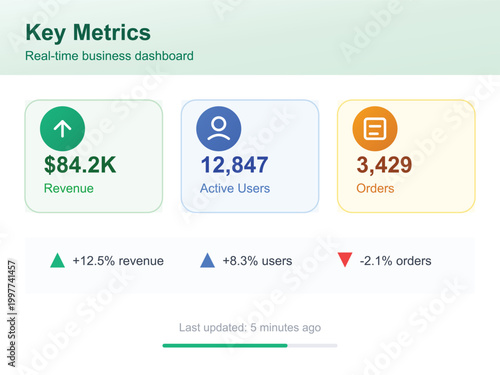Select the 3,429 orders value
Viewport: 500px width, 375px height.
point(384,165)
